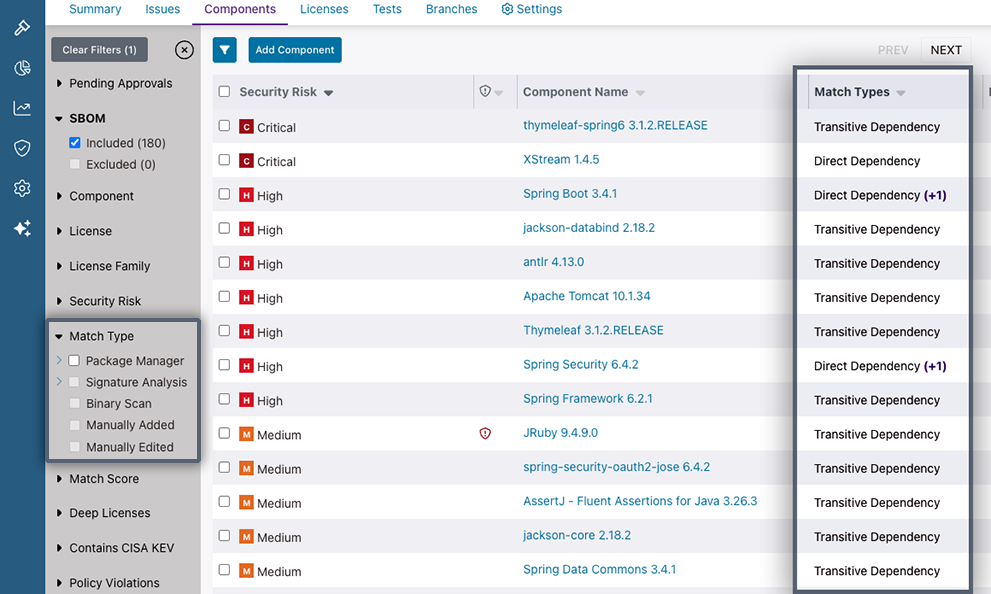Expand the Deep Licenses filter
Screen dimensions: 991x594
[x=59, y=513]
